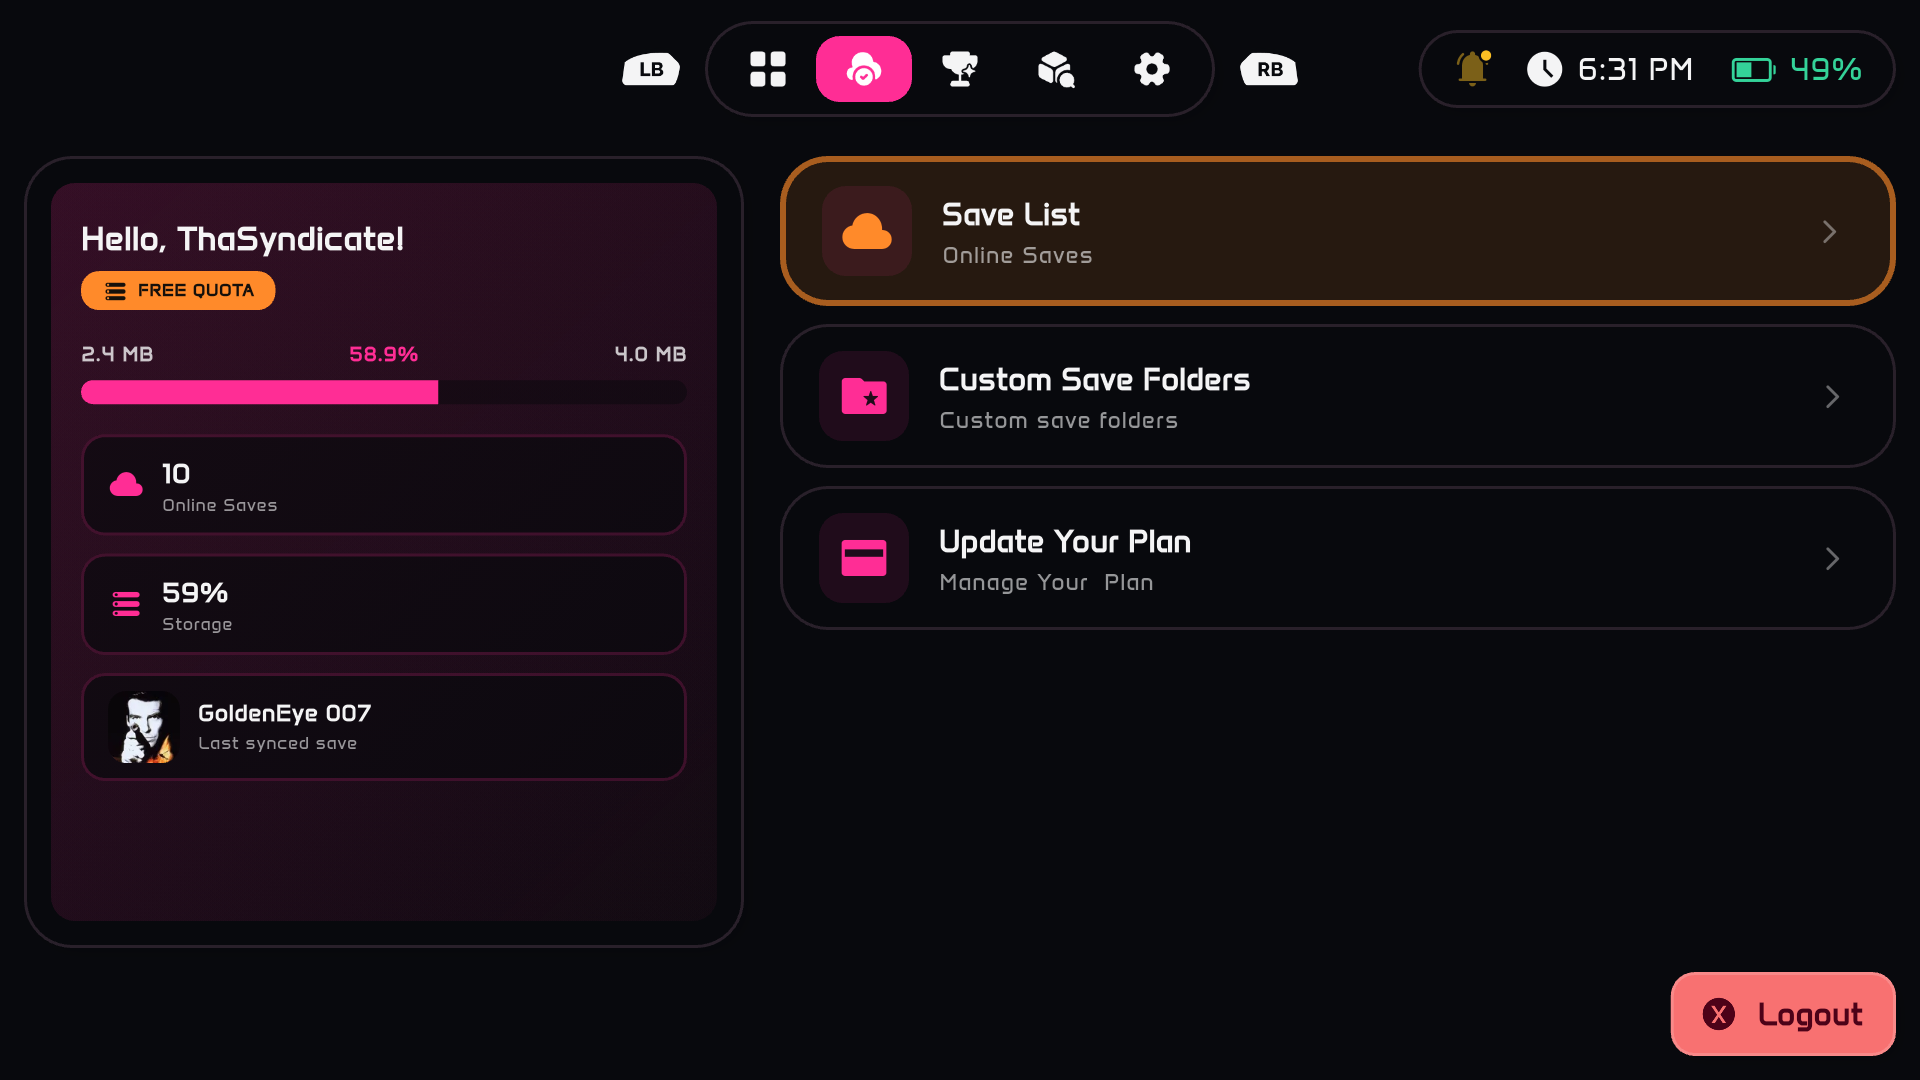Click the LB shoulder button icon
1920x1080 pixels.
point(651,69)
